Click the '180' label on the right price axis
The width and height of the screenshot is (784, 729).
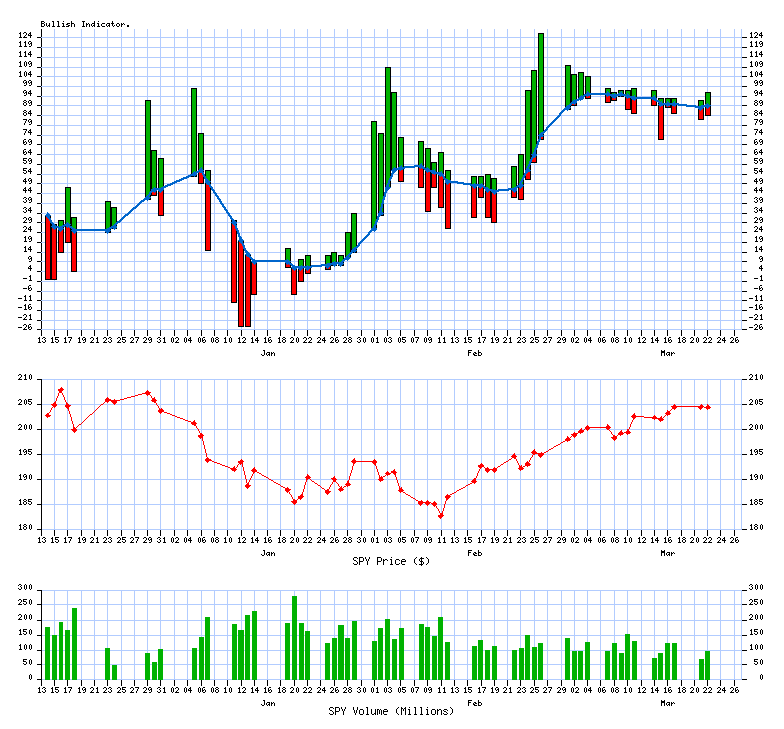(755, 528)
